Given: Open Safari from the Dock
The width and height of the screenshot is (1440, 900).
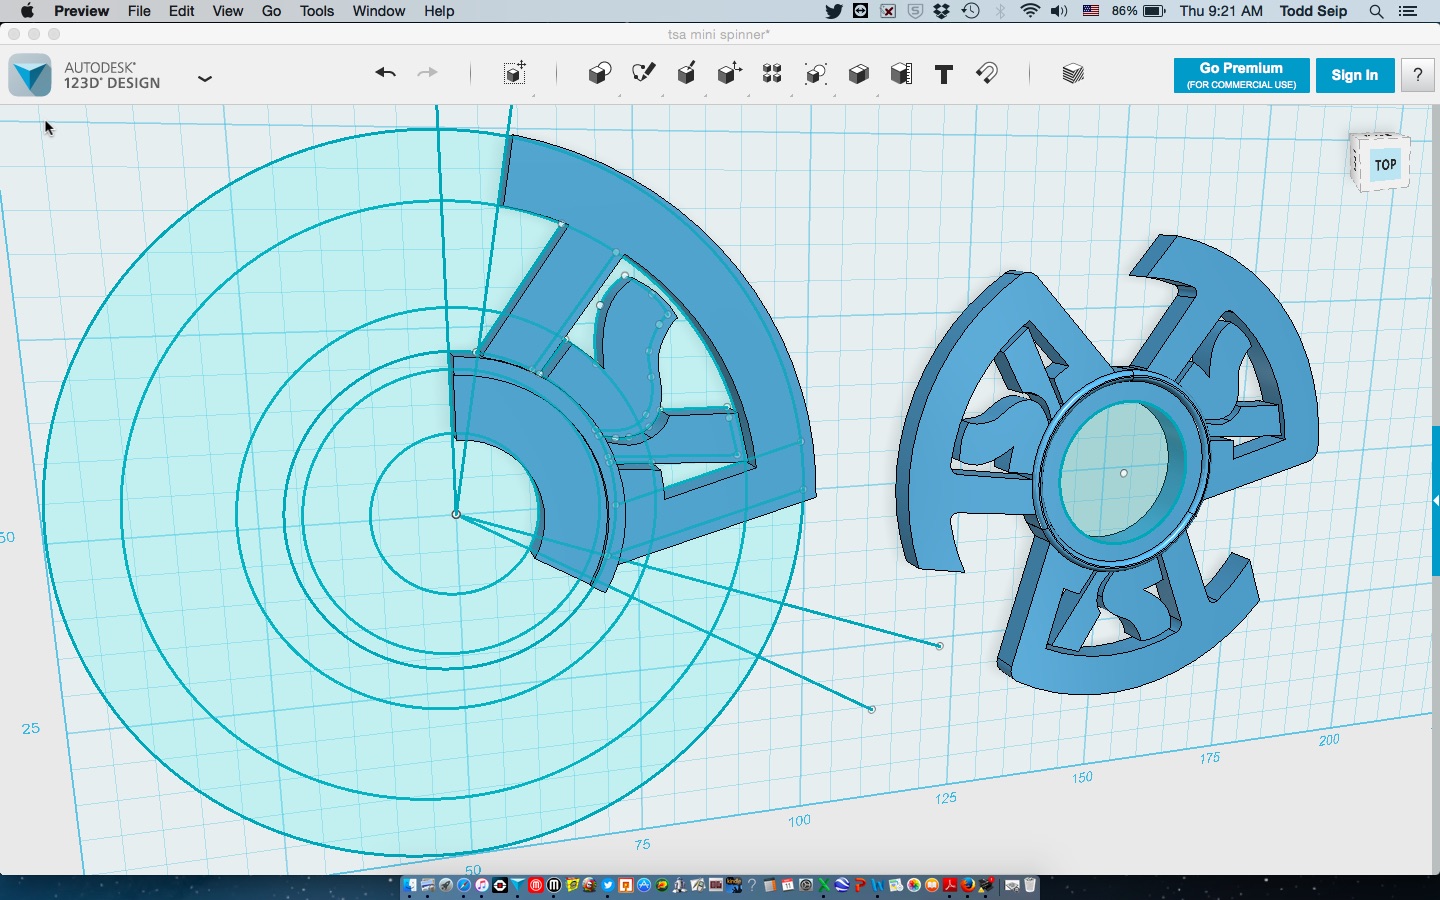Looking at the screenshot, I should coord(464,885).
